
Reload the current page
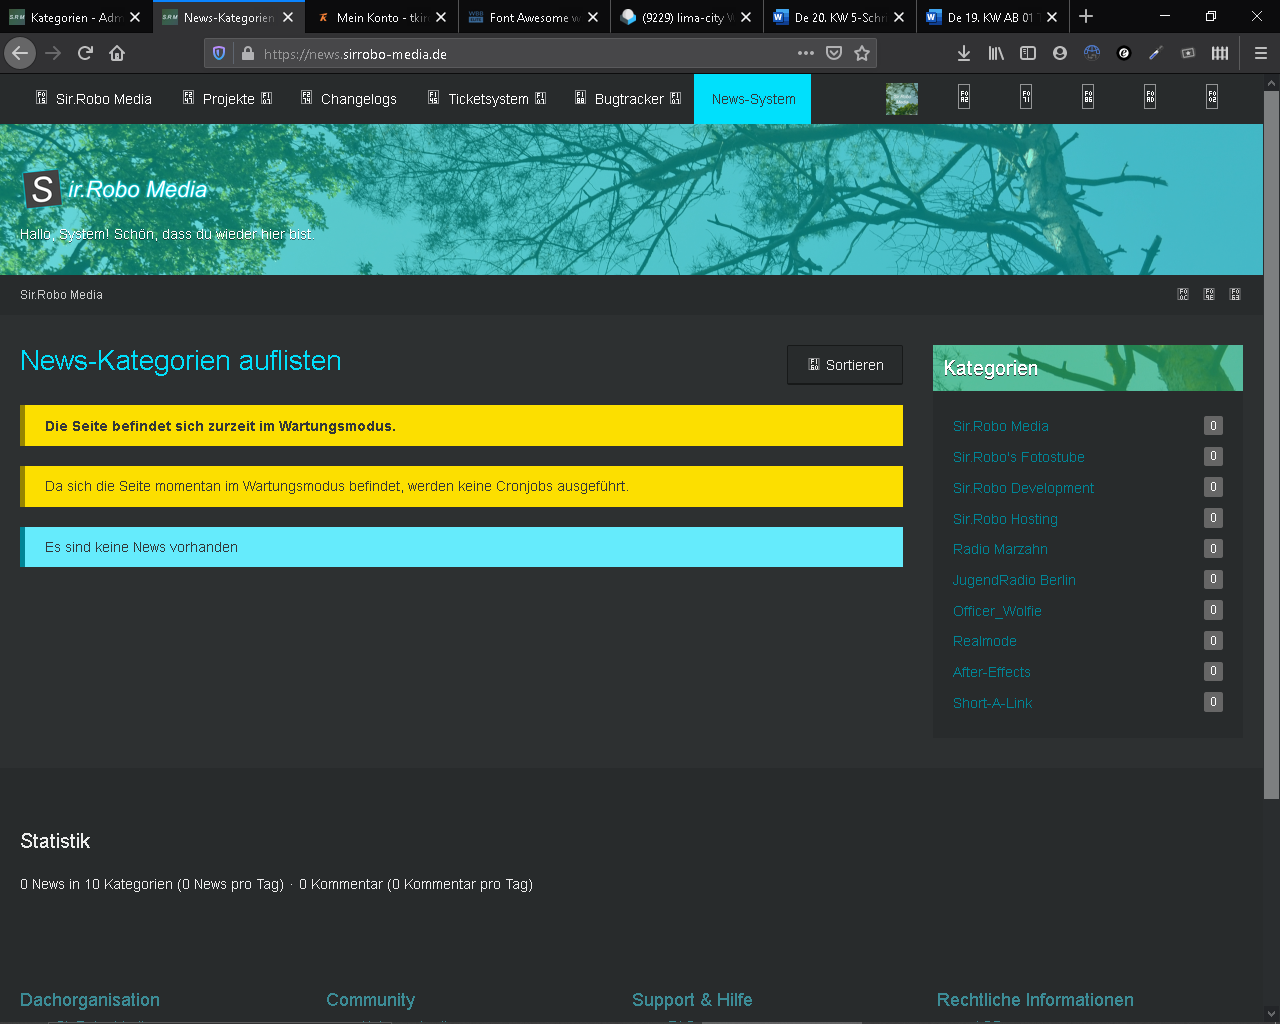coord(85,53)
